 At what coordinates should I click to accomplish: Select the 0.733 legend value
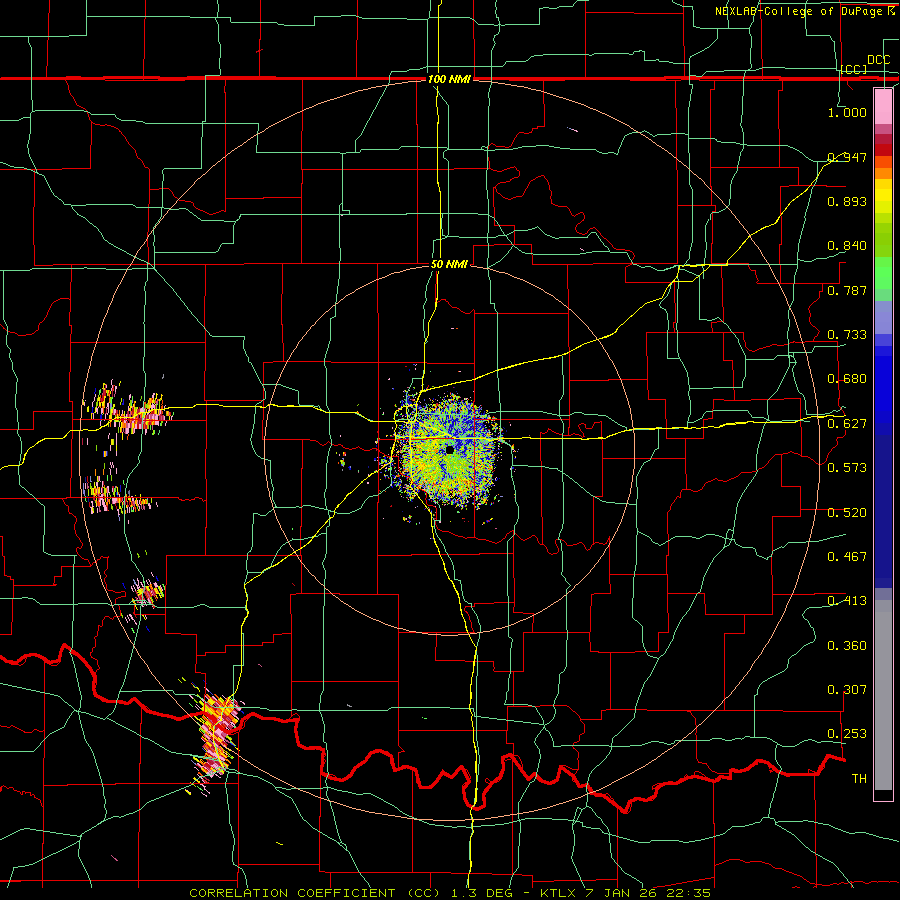(x=847, y=335)
